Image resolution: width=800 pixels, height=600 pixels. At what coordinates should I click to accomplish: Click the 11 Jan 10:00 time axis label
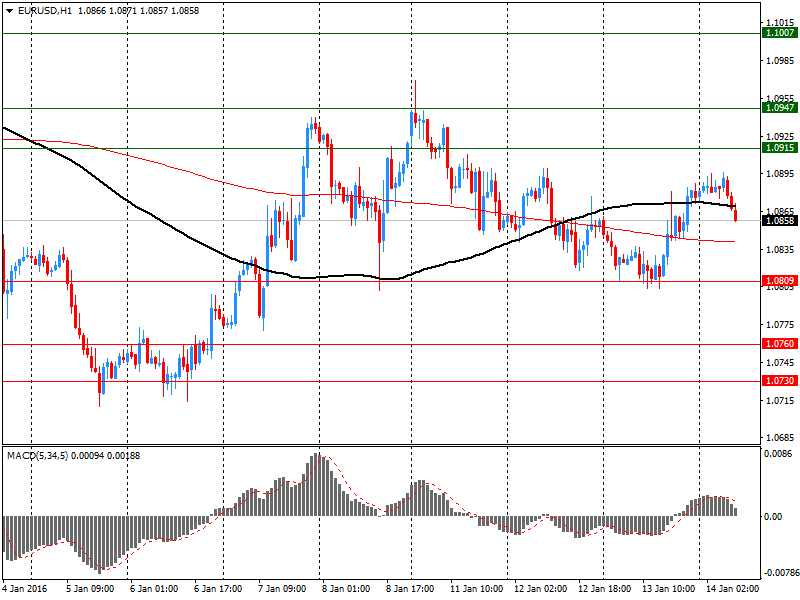477,589
